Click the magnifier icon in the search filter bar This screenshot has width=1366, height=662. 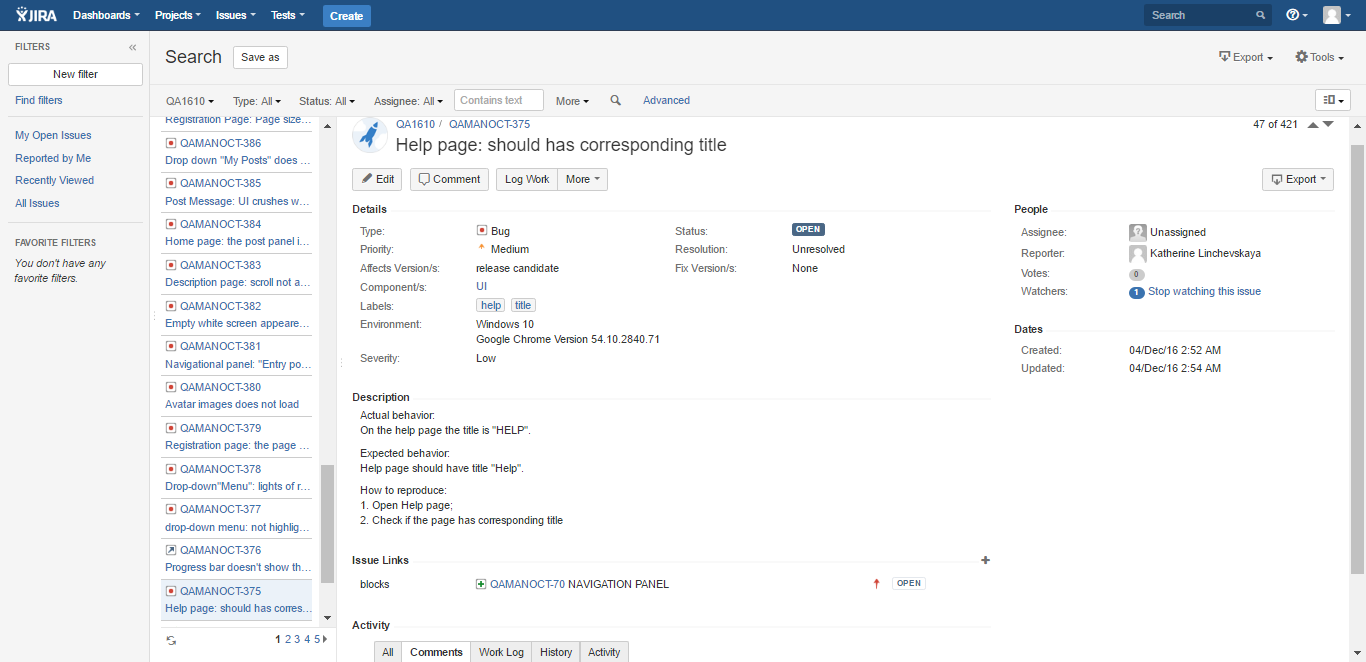[x=615, y=100]
